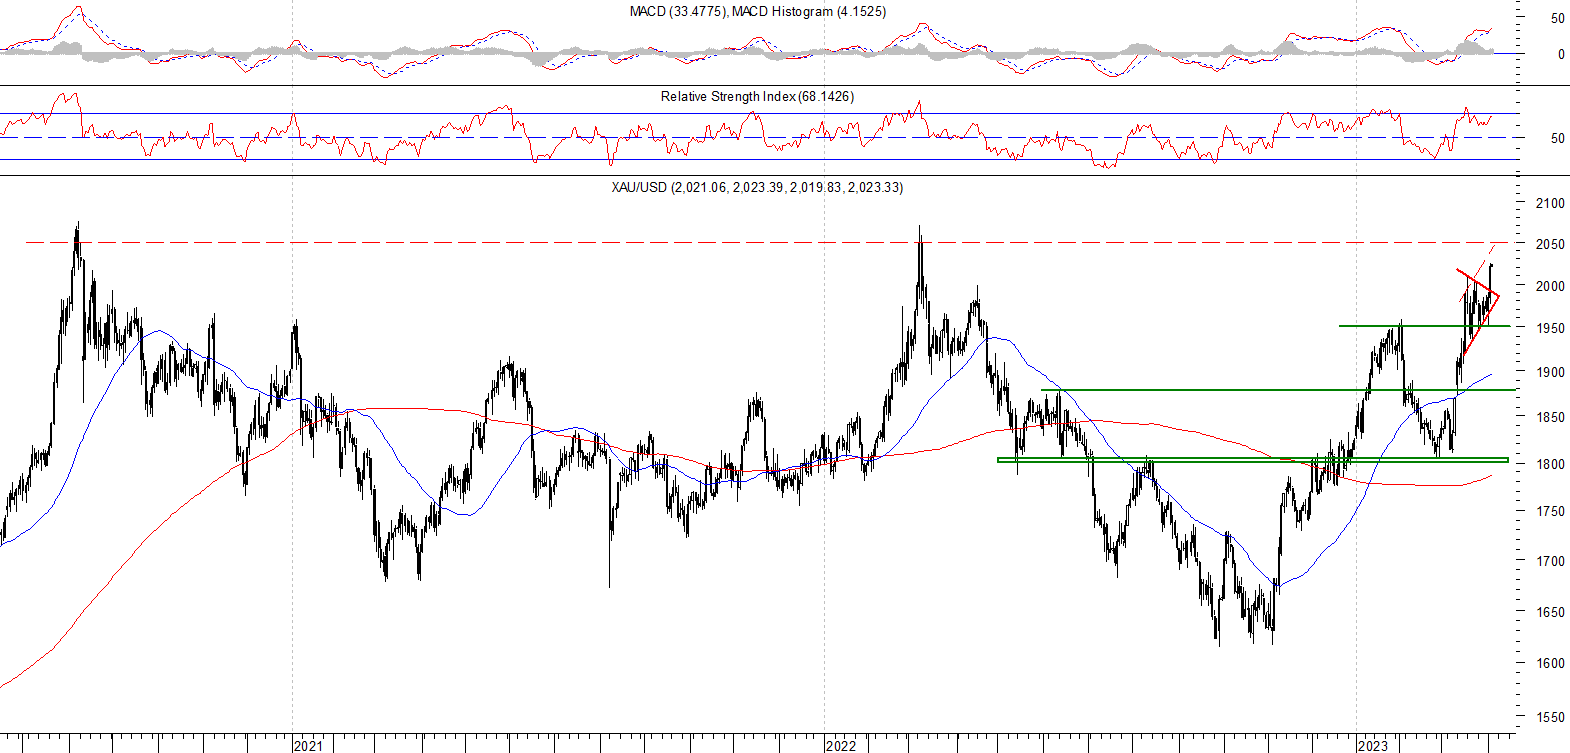Select the green horizontal line at 1950

pyautogui.click(x=1424, y=326)
